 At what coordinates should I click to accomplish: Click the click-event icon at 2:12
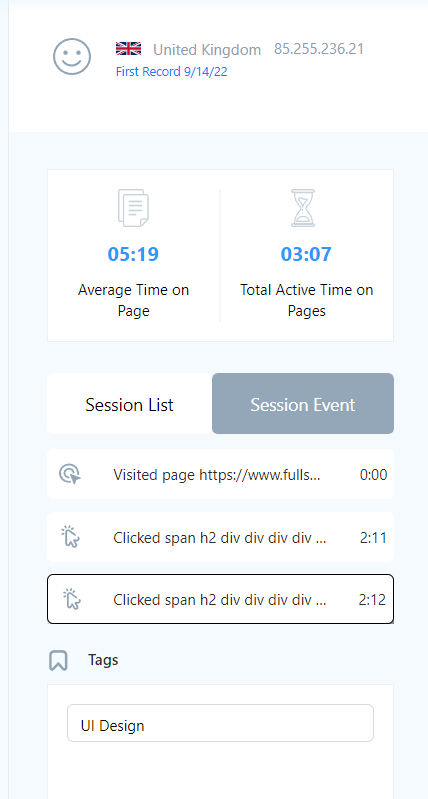coord(71,599)
